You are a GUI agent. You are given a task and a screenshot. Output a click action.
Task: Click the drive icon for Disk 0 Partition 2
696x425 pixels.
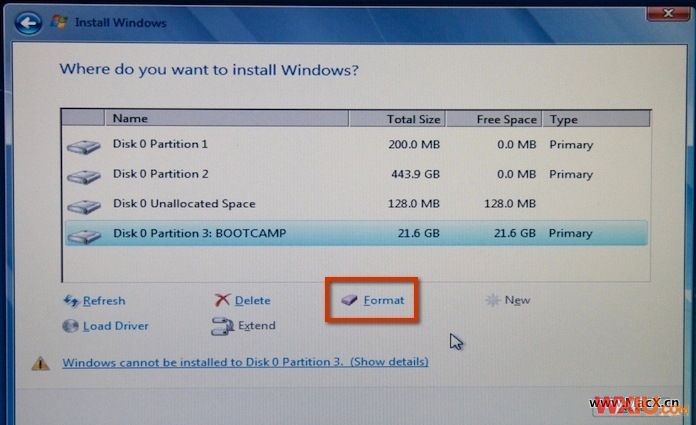tap(83, 177)
